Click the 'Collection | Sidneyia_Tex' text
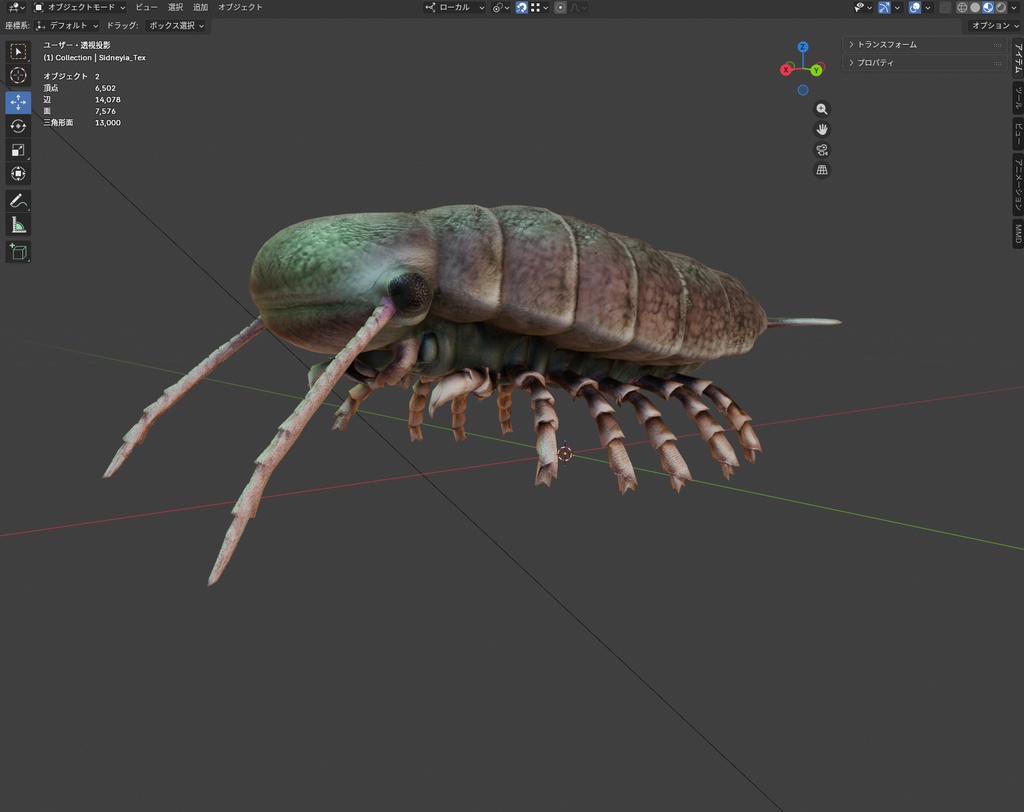 point(101,57)
